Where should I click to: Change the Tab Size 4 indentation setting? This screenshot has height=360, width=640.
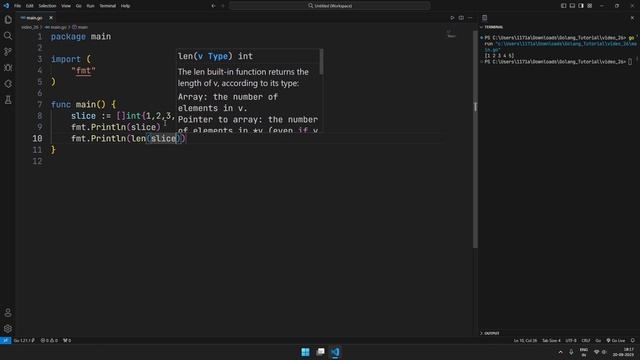pos(551,340)
